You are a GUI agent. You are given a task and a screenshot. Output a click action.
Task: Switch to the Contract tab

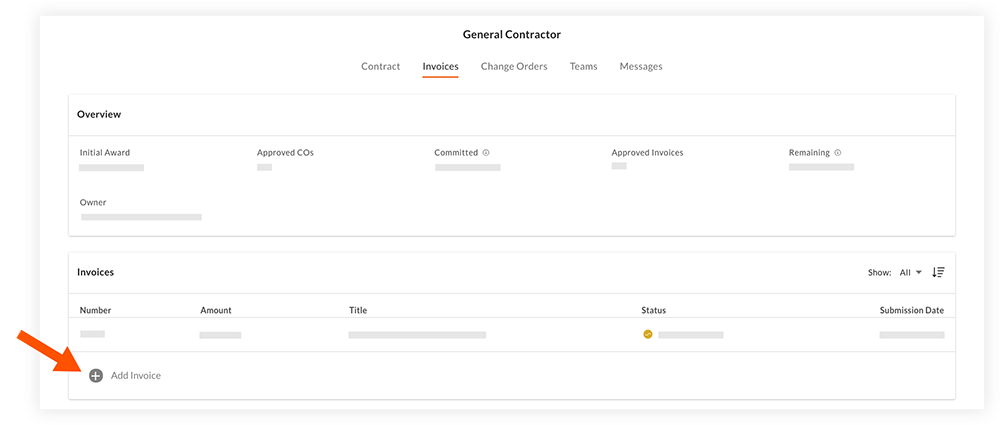pos(381,66)
